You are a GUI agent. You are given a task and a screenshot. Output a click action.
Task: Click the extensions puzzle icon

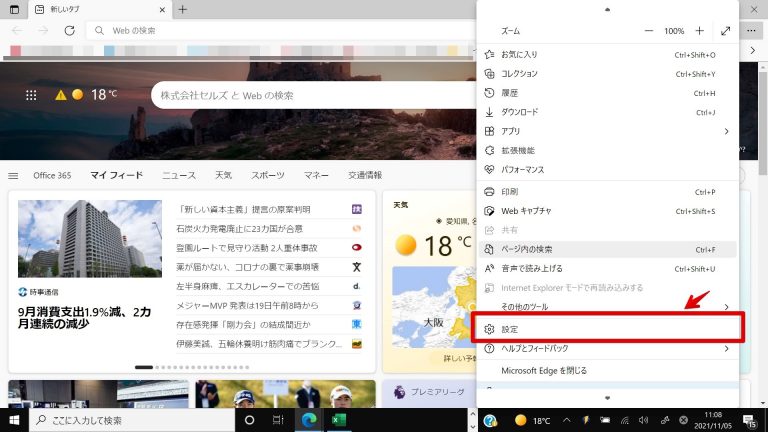[x=489, y=150]
